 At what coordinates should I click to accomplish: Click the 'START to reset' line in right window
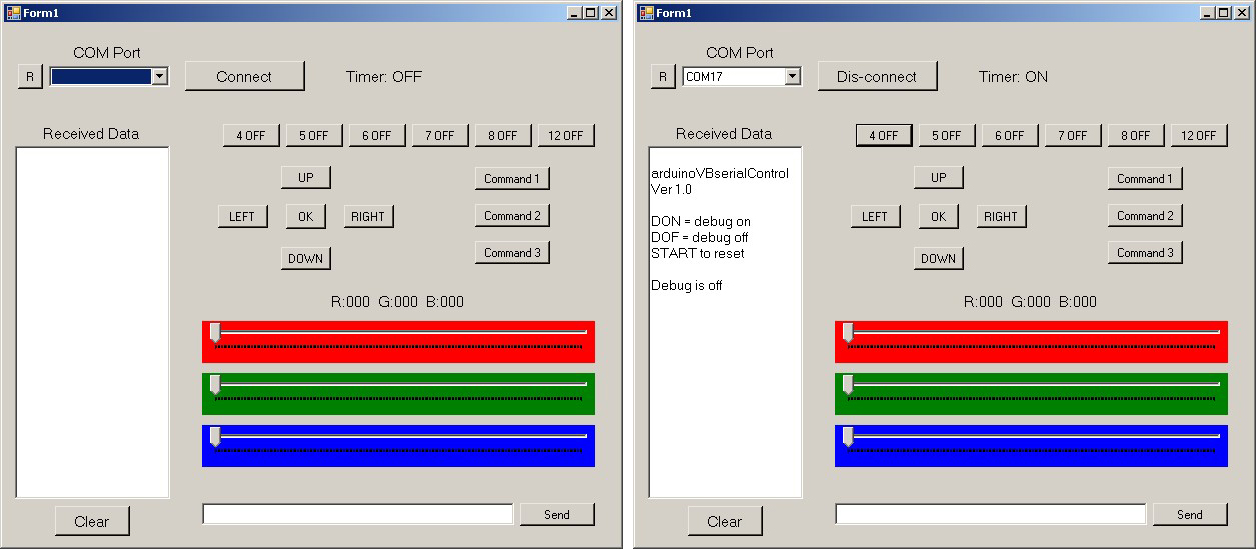coord(698,253)
